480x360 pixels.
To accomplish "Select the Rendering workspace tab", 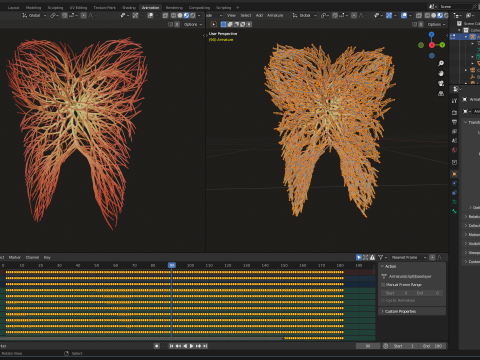I will point(174,7).
